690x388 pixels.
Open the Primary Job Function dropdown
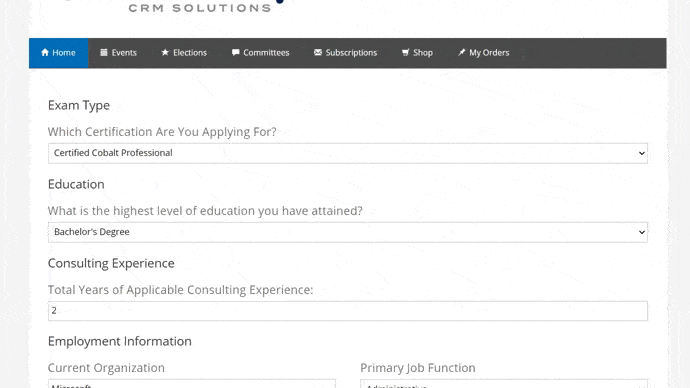pyautogui.click(x=504, y=384)
